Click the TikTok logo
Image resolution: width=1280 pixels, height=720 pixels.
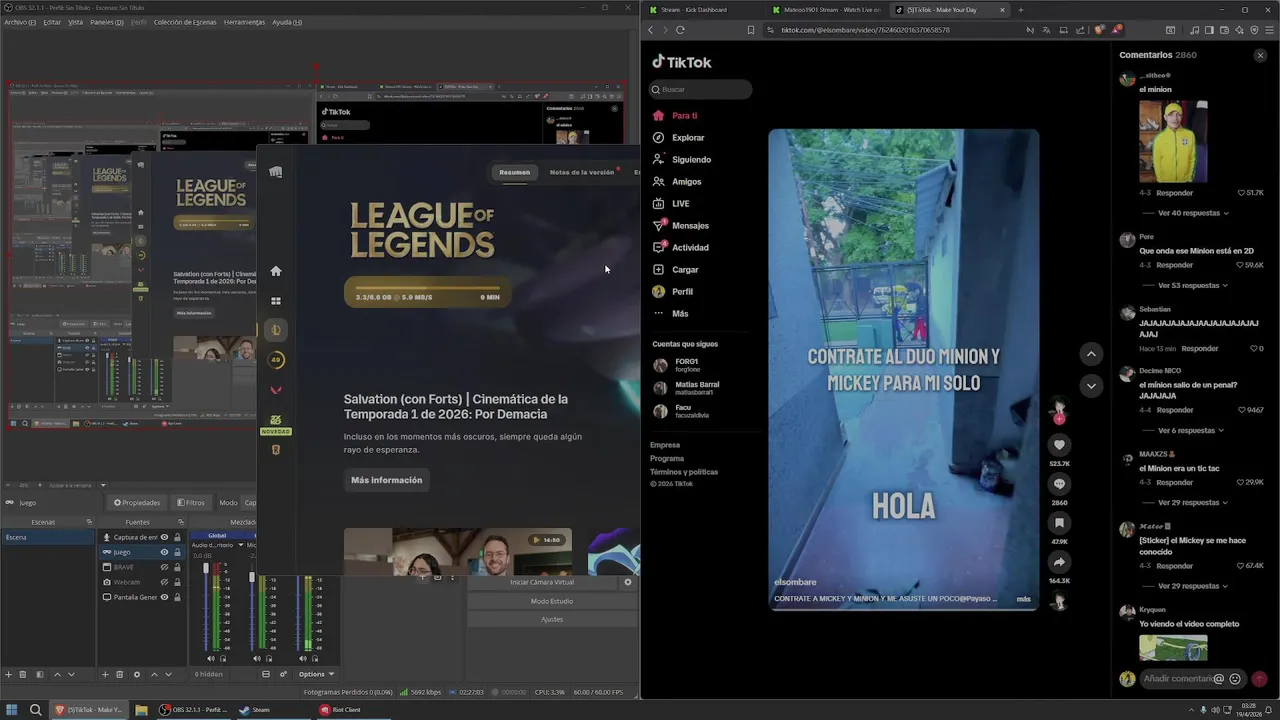682,62
